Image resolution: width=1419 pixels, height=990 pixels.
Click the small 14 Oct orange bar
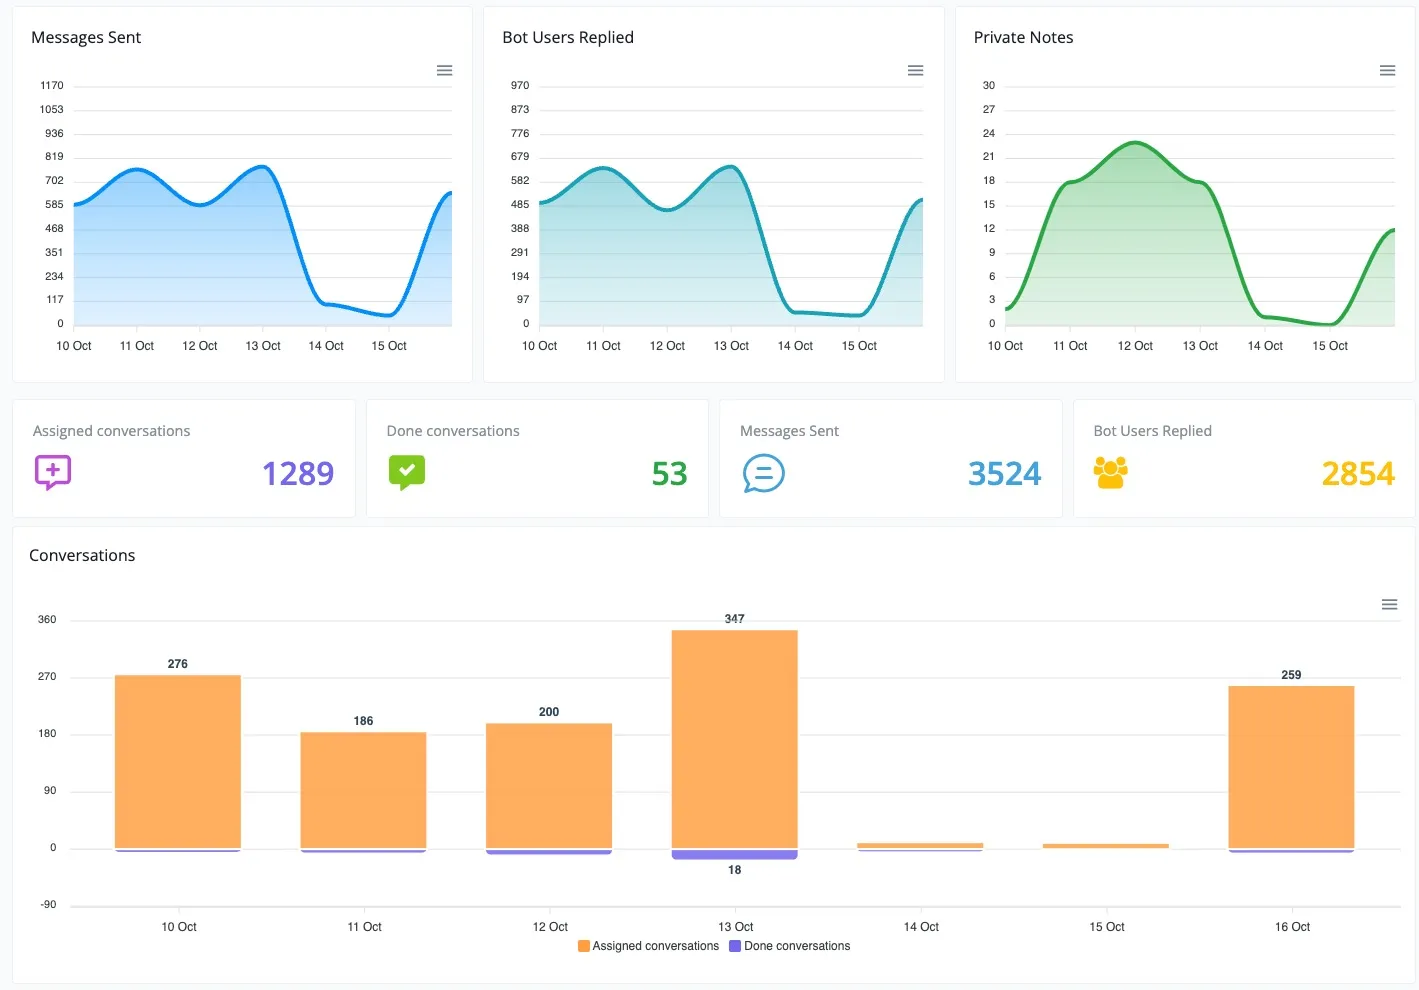(x=920, y=846)
